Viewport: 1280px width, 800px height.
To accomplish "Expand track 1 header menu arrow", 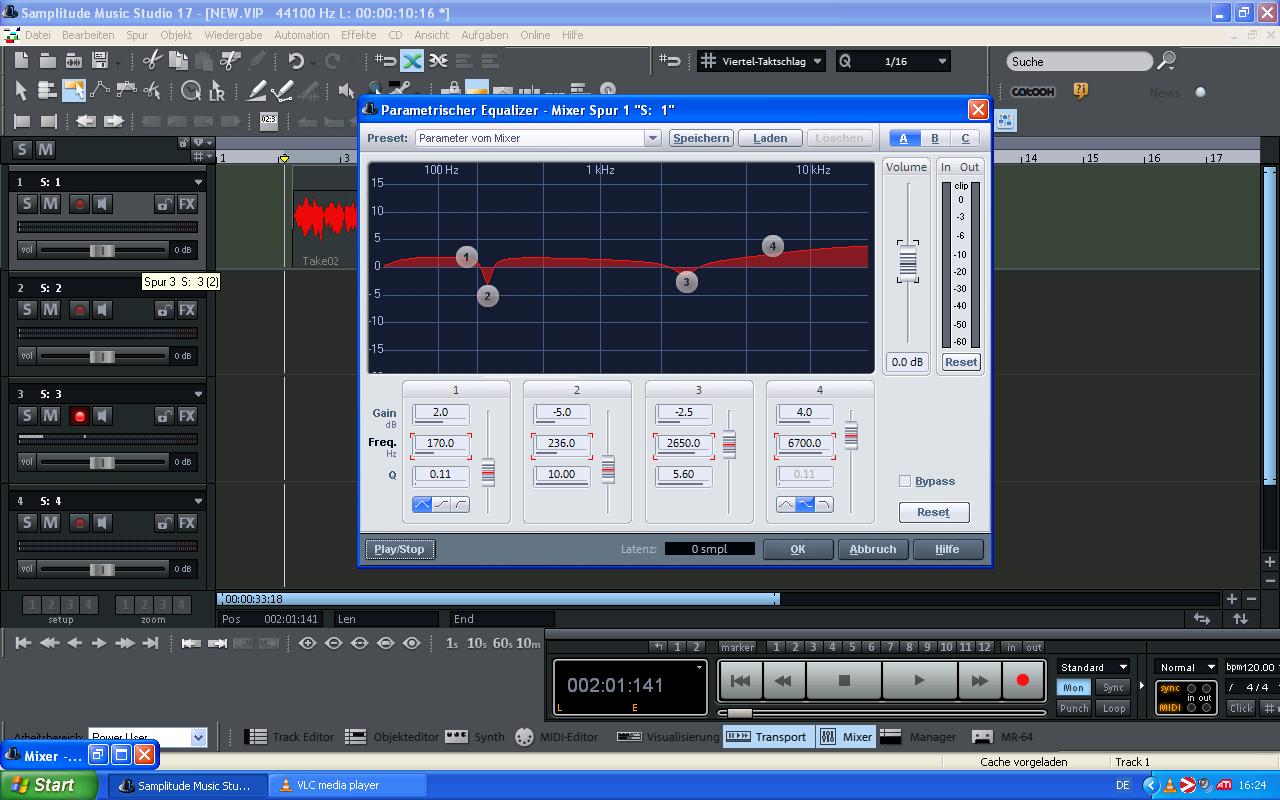I will tap(198, 182).
